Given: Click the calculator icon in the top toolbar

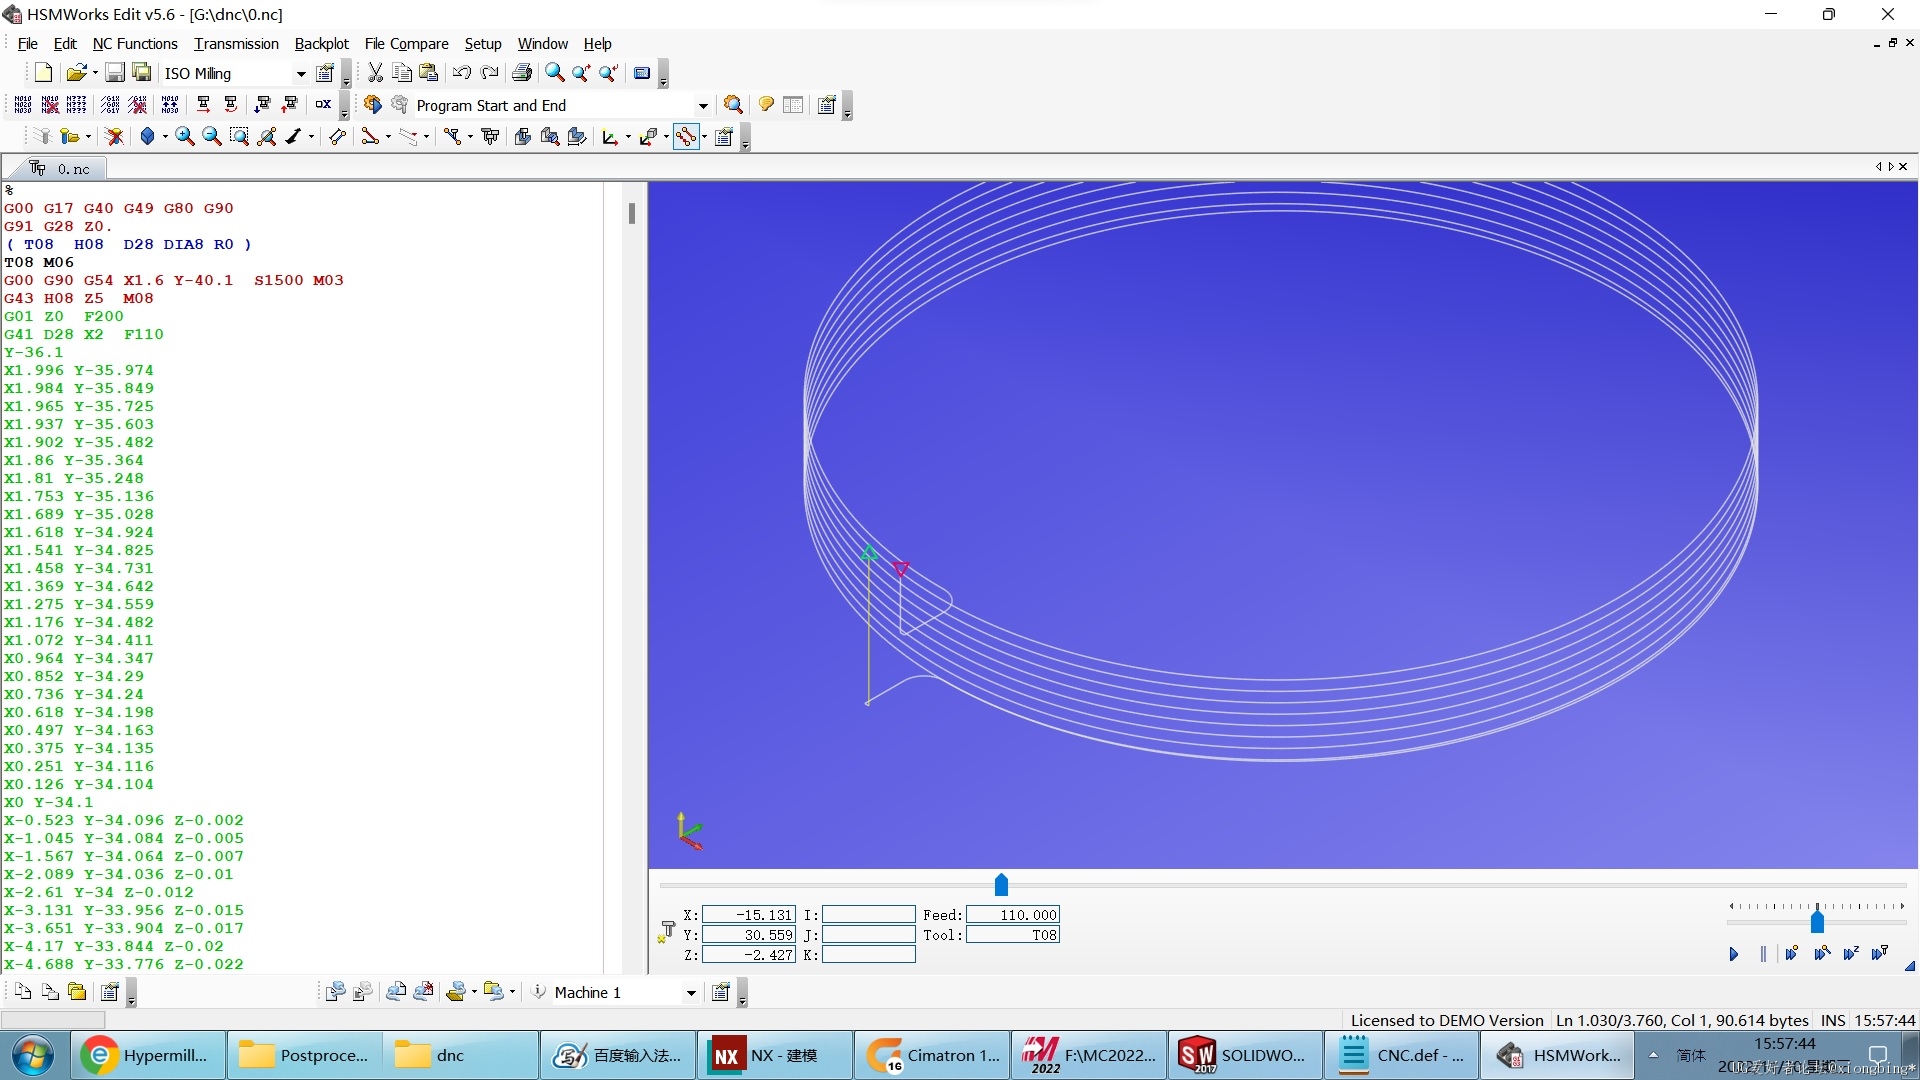Looking at the screenshot, I should (x=642, y=73).
